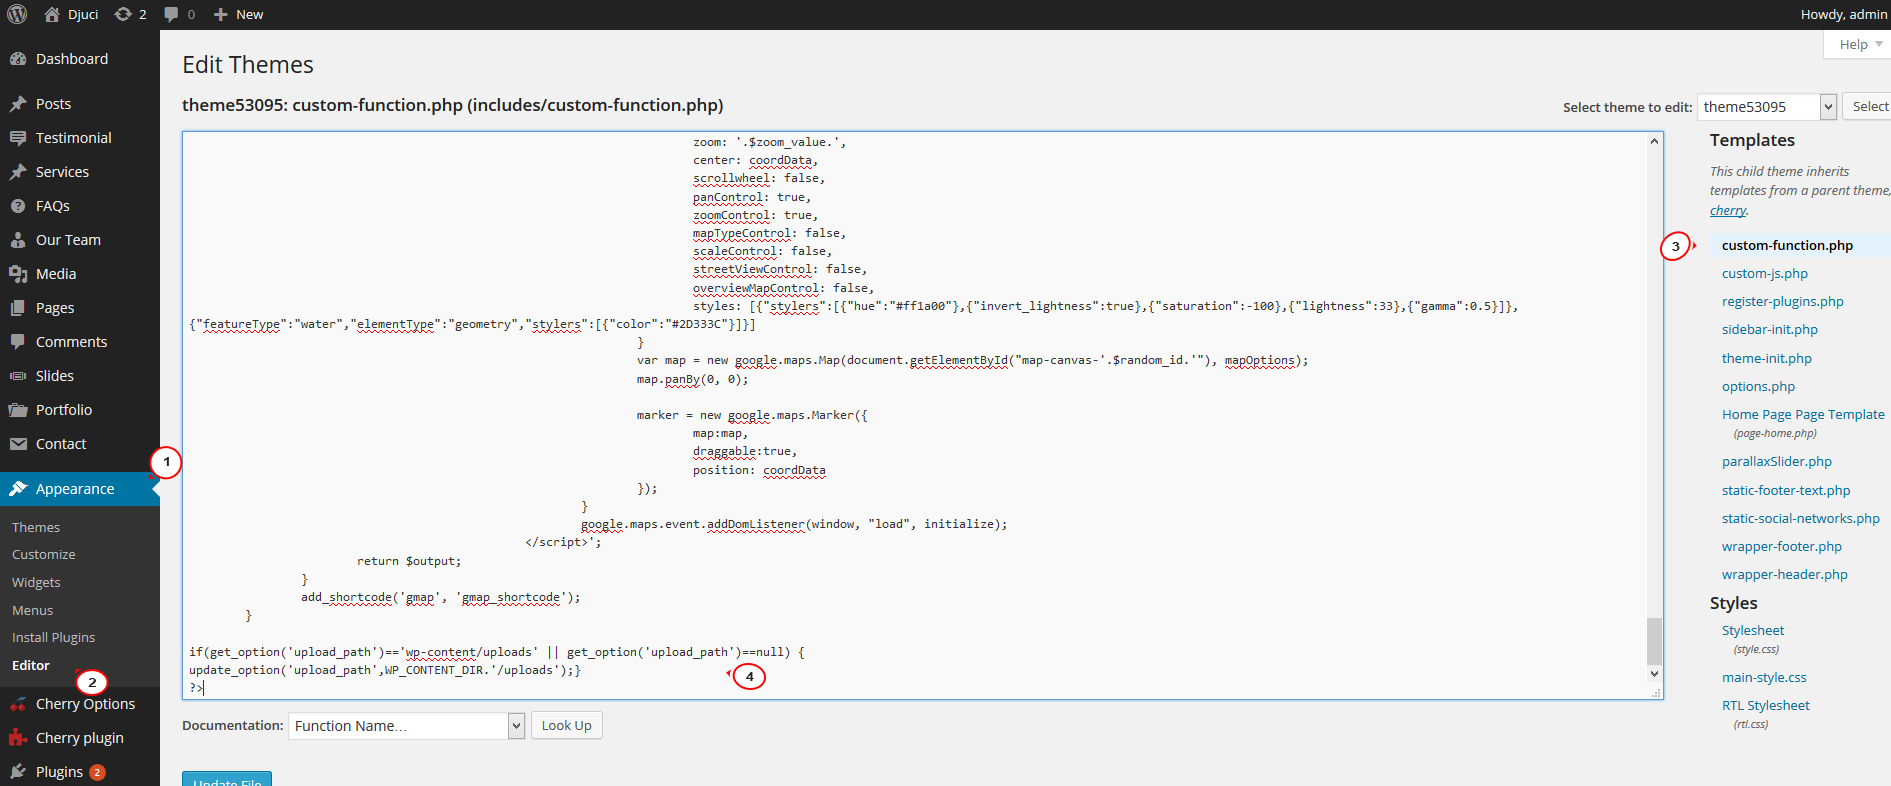Click the plus New icon in admin bar

pyautogui.click(x=221, y=14)
